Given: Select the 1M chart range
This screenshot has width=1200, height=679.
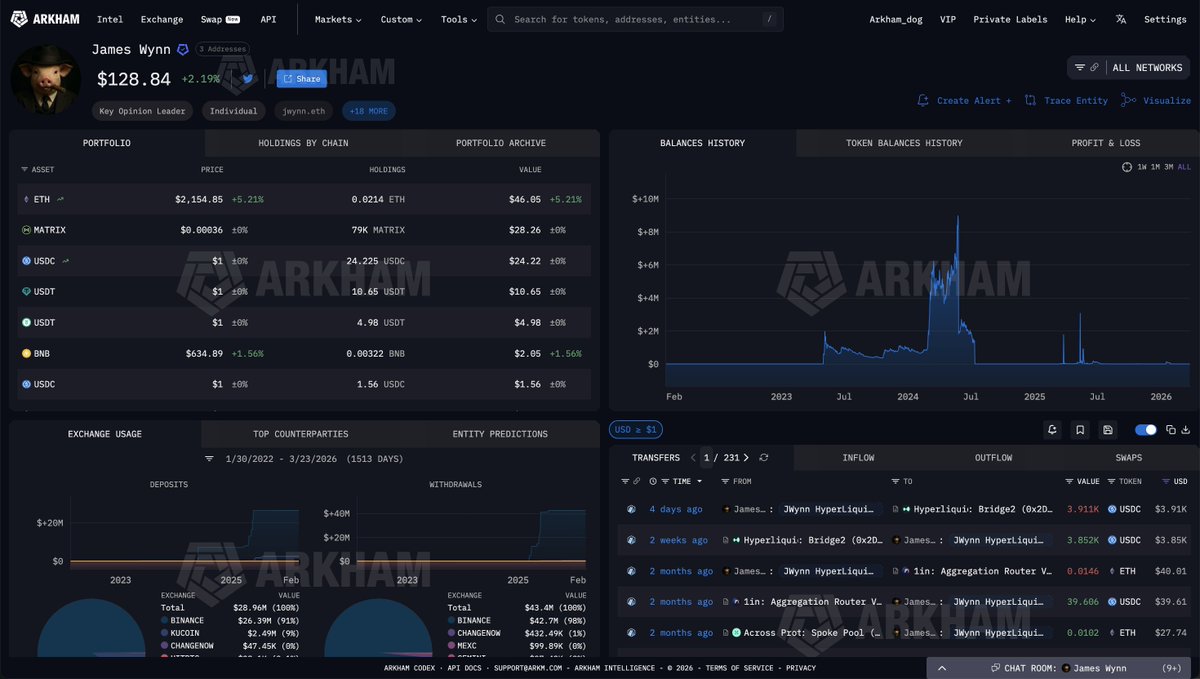Looking at the screenshot, I should tap(1155, 167).
